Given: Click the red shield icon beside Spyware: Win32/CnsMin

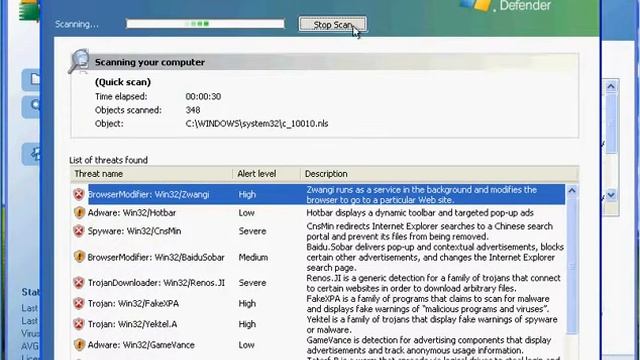Looking at the screenshot, I should 79,231.
